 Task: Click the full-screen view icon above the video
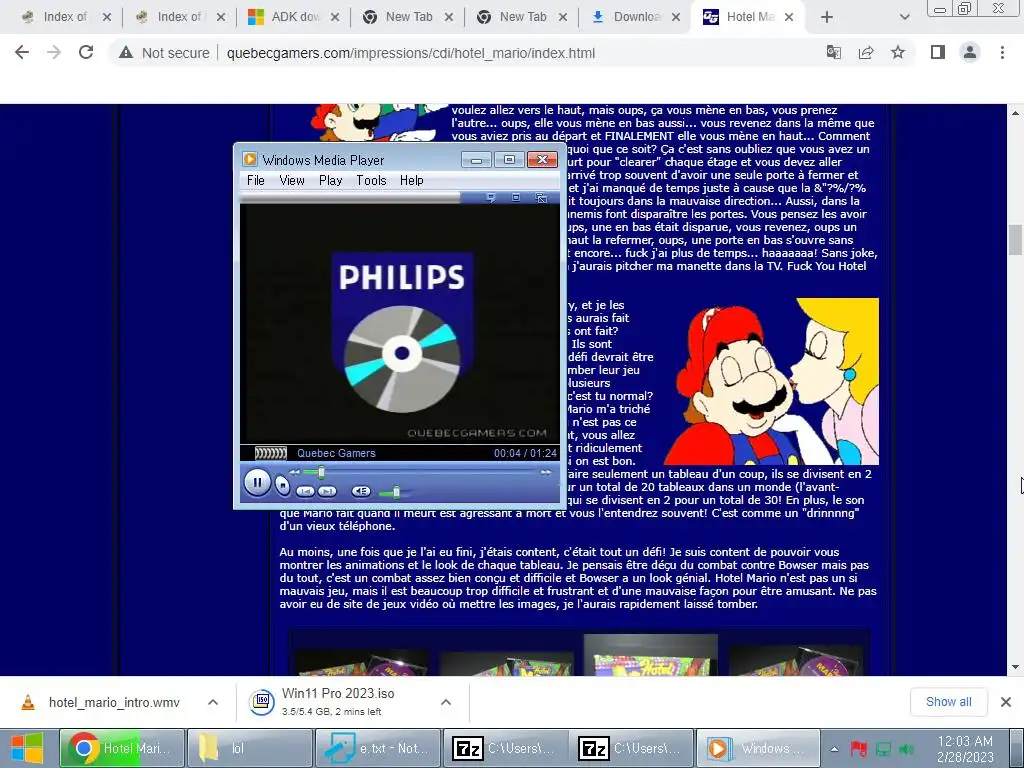tap(541, 197)
